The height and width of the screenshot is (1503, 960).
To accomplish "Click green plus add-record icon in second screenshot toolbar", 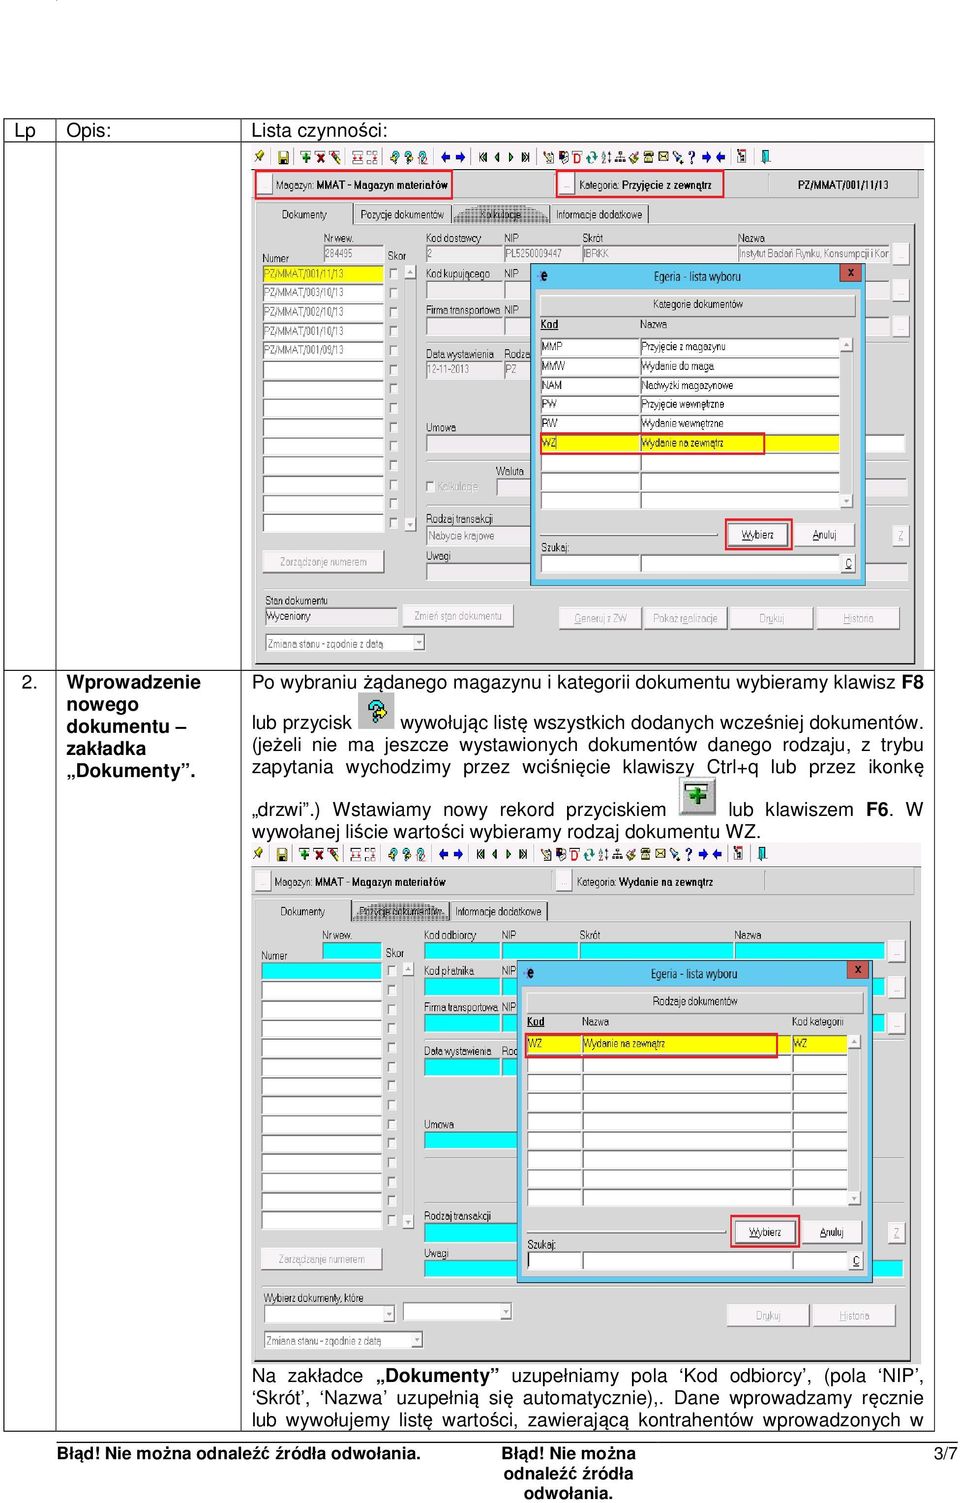I will click(x=304, y=854).
